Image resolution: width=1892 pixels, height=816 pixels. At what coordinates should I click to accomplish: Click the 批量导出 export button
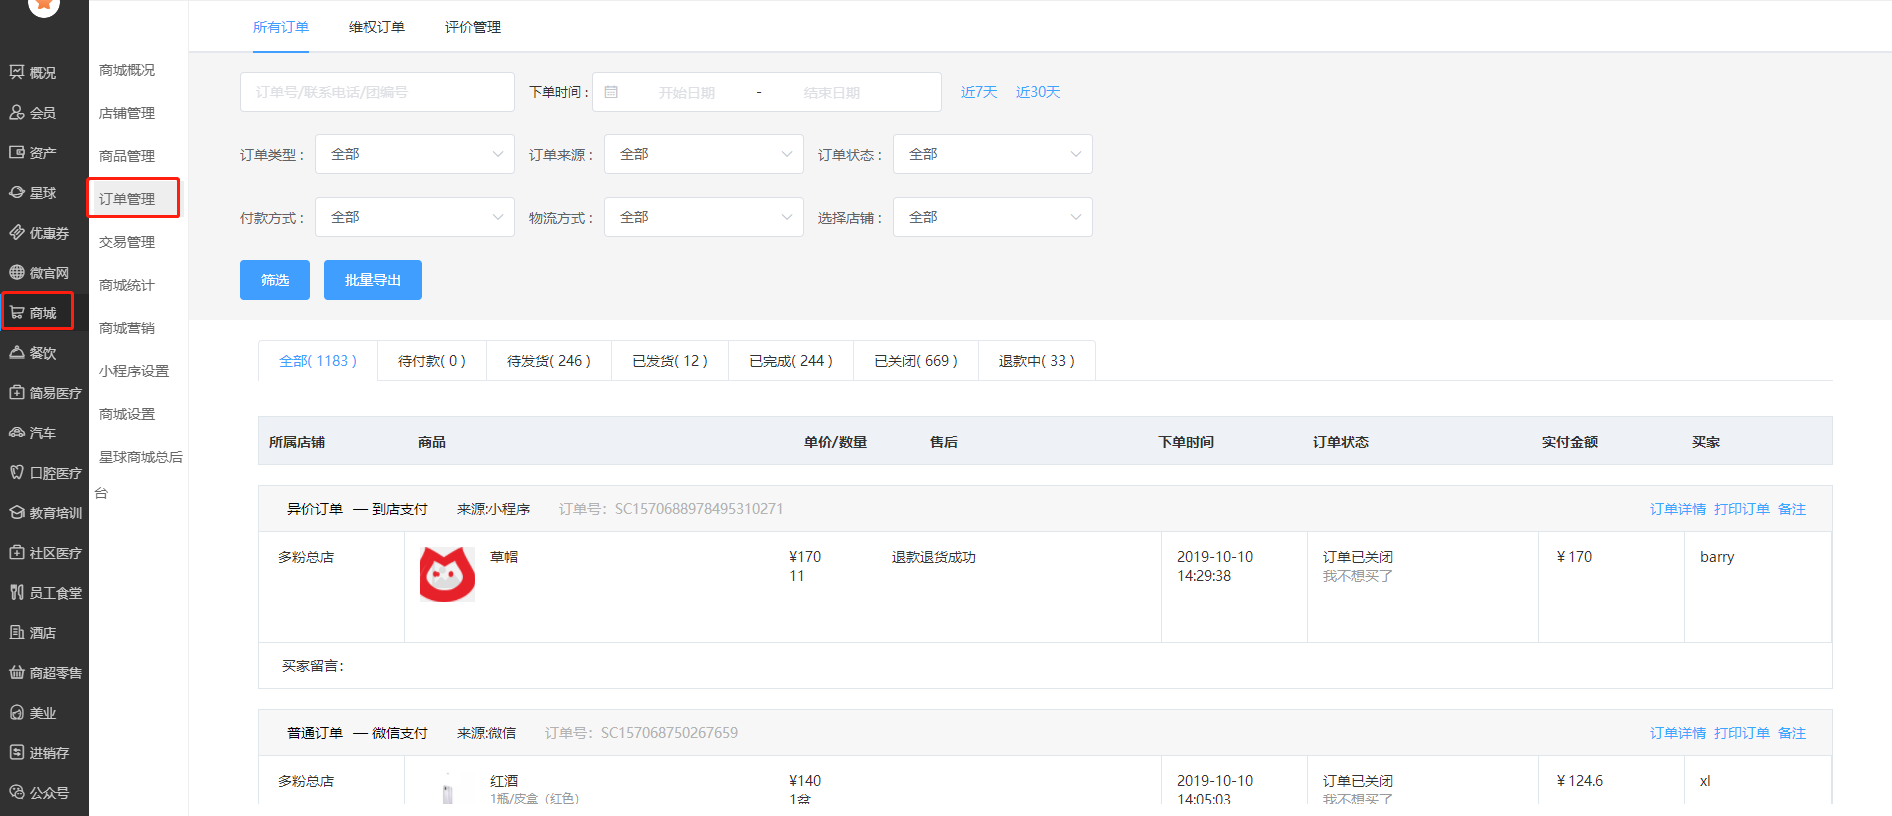[372, 280]
